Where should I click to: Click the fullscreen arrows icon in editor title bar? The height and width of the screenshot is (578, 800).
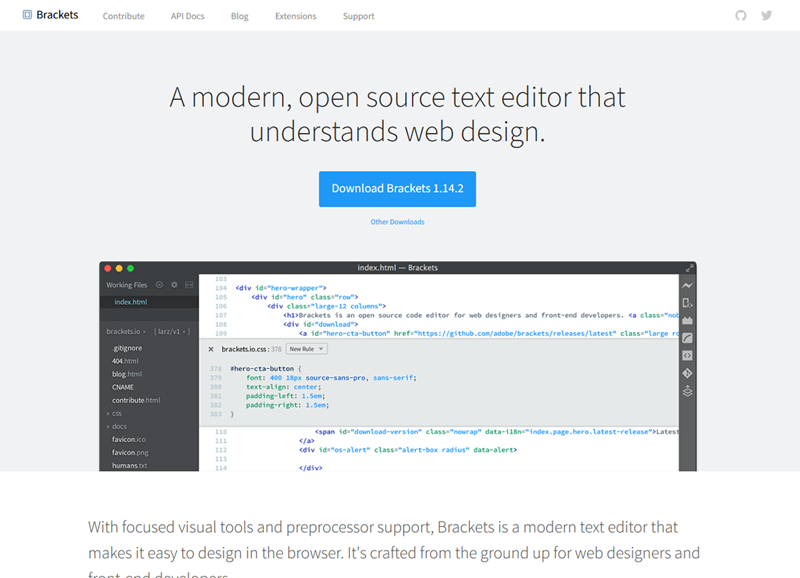tap(689, 268)
